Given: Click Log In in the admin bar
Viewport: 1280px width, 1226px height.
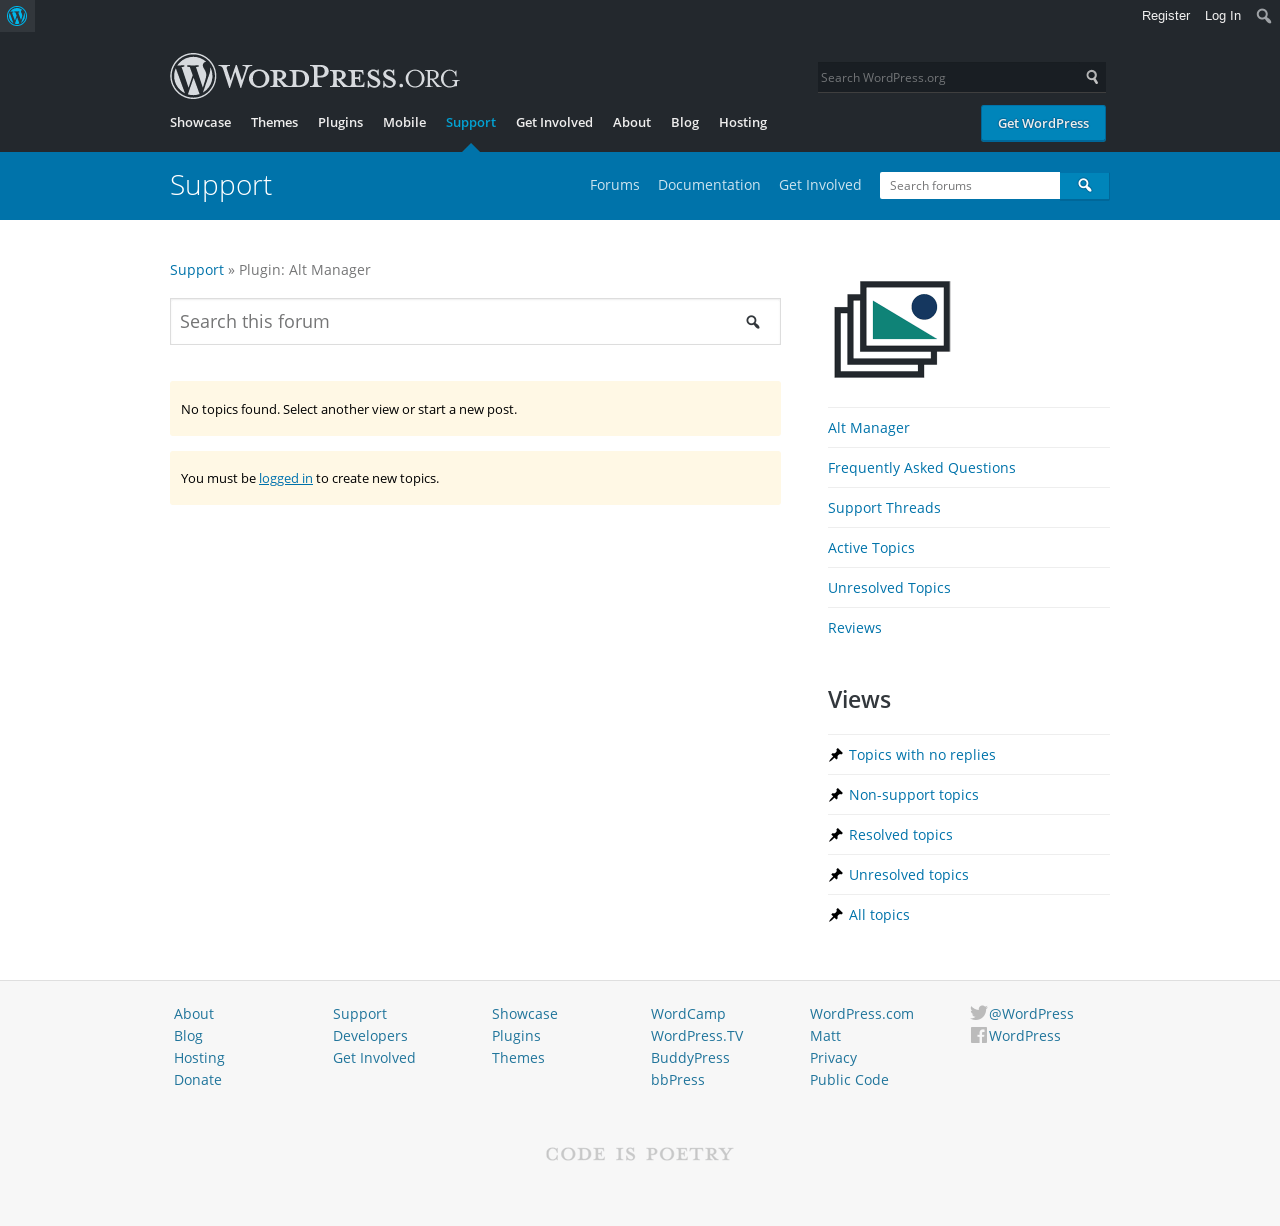Looking at the screenshot, I should [x=1223, y=16].
